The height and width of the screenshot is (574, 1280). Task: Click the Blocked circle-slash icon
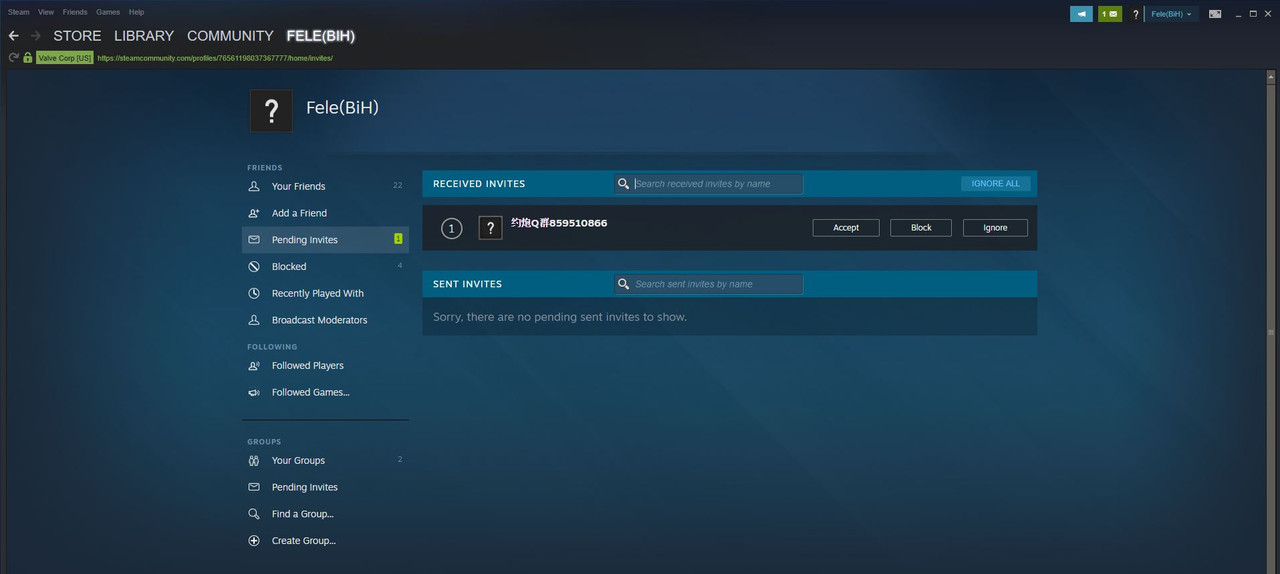pyautogui.click(x=254, y=267)
